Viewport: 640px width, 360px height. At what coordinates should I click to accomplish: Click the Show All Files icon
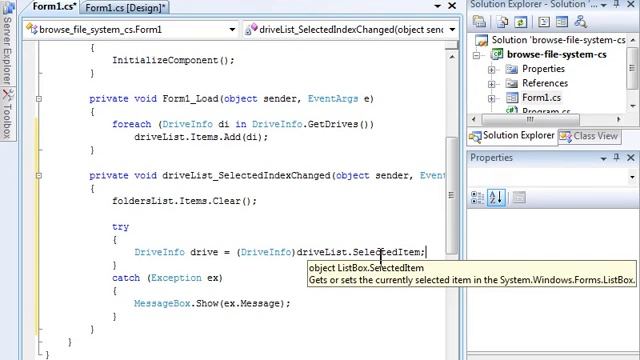502,22
